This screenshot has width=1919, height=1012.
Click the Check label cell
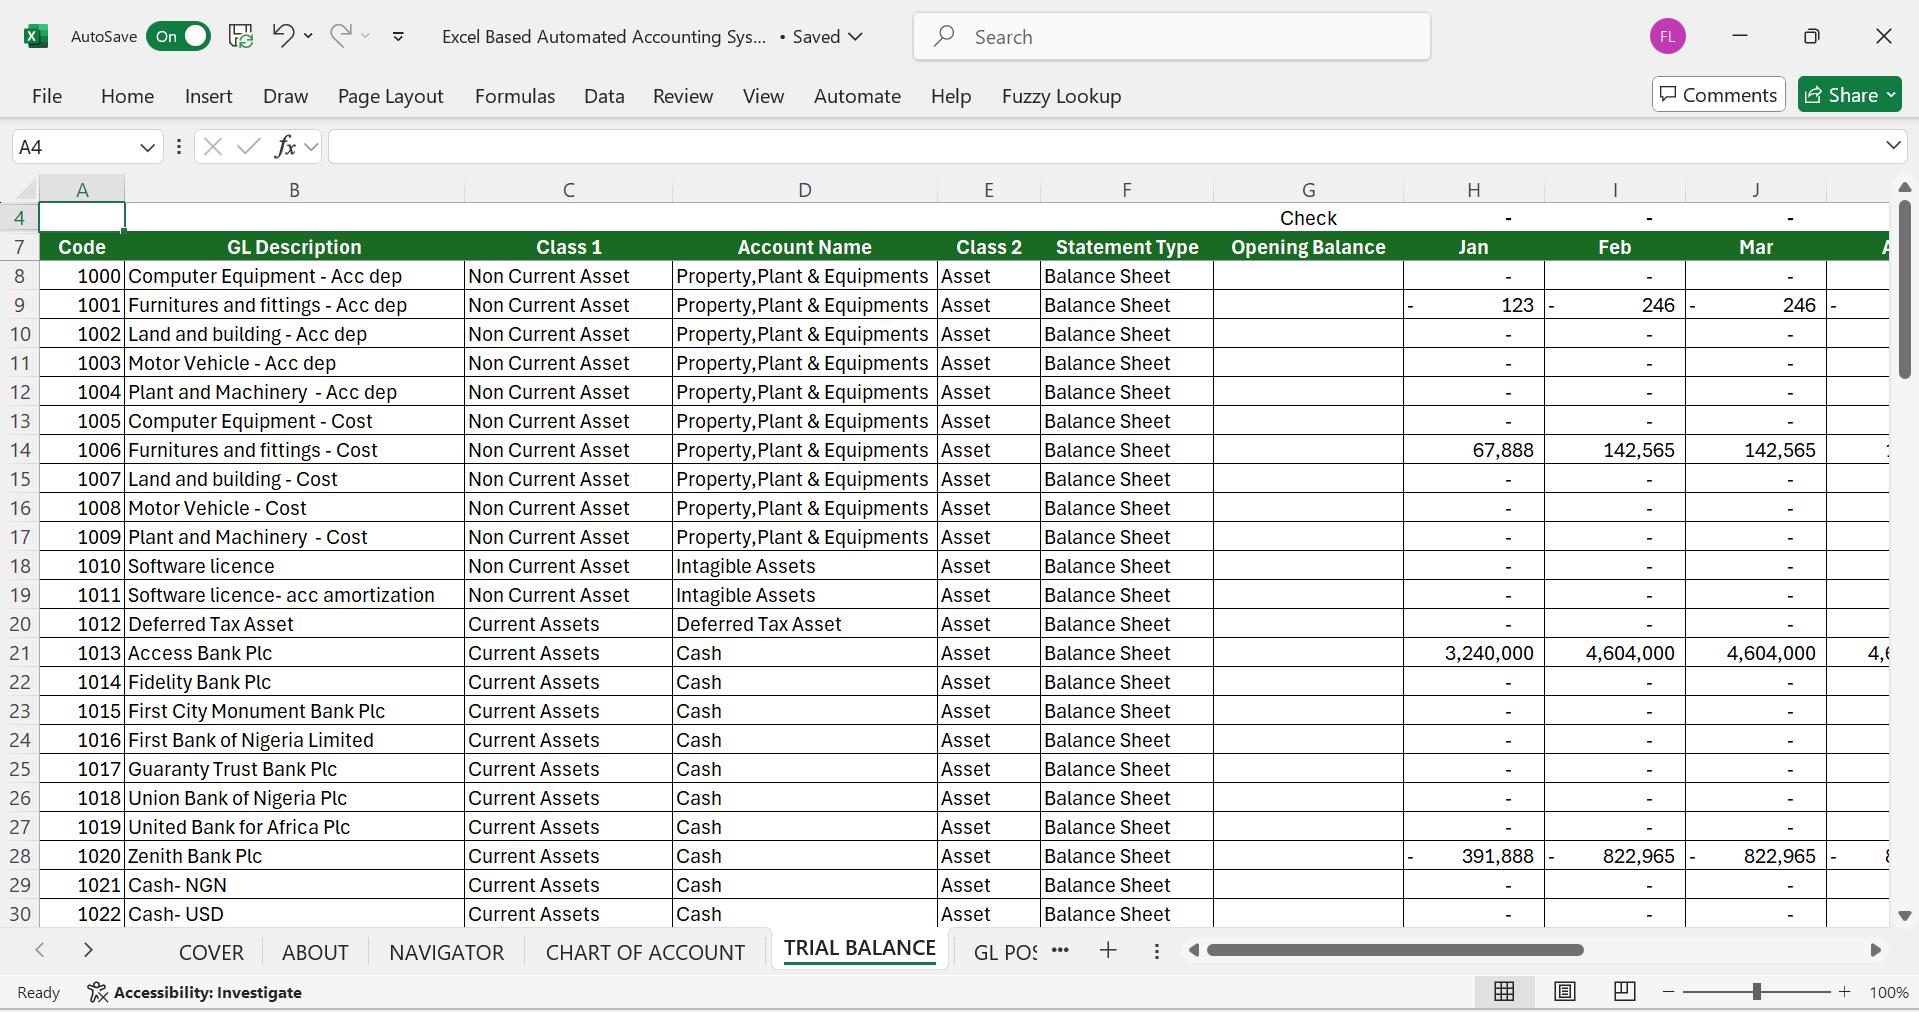point(1308,218)
